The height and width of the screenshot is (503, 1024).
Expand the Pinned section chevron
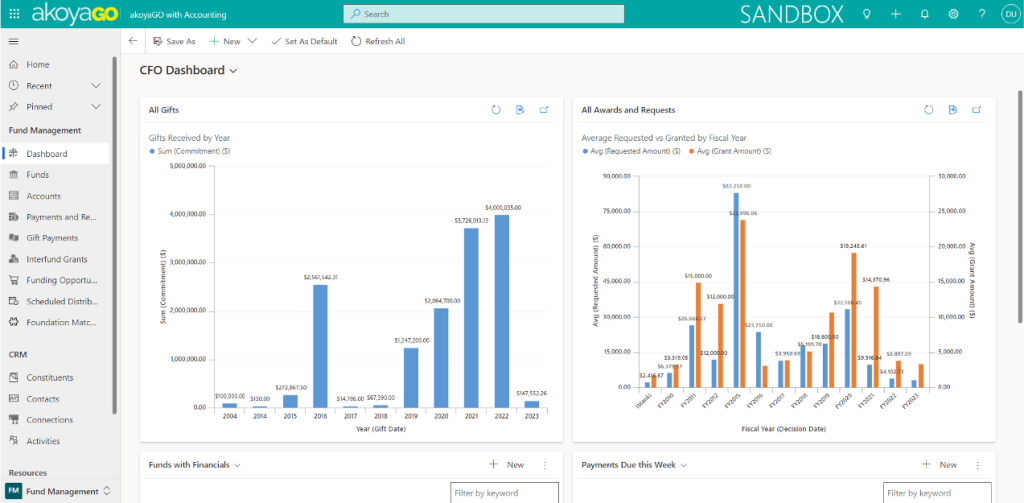[96, 106]
